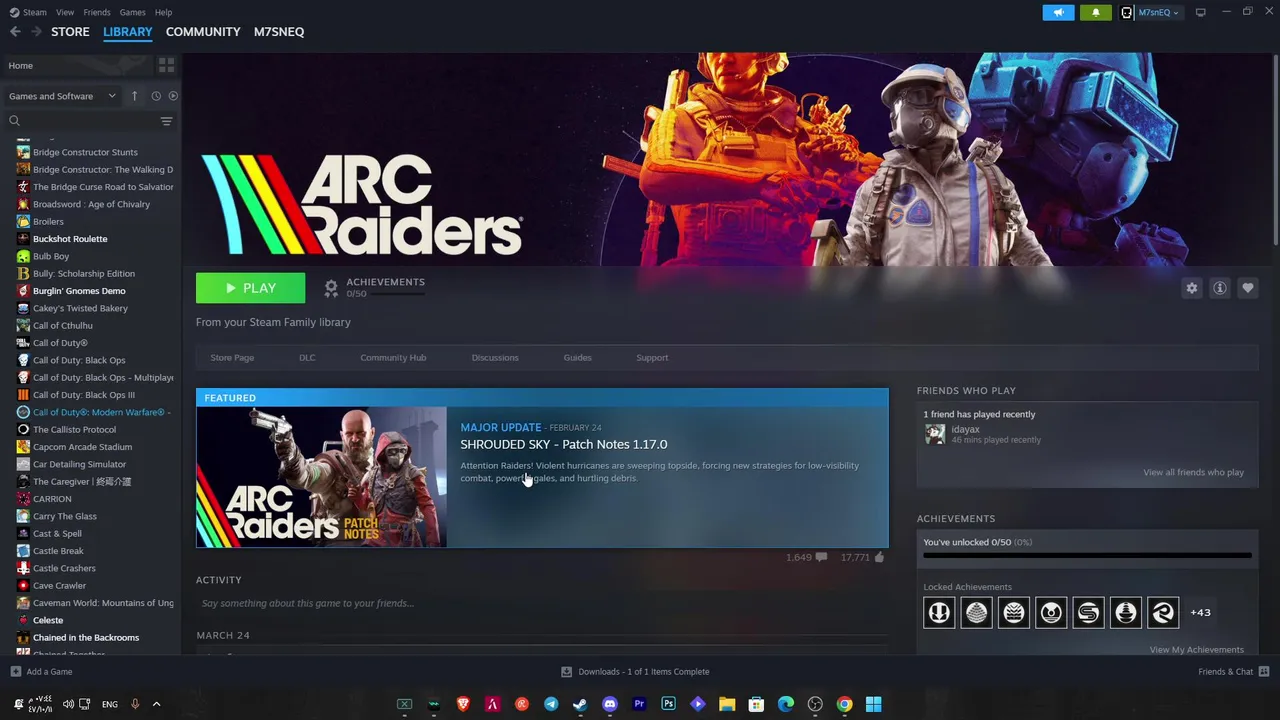Open first locked achievement icon
The width and height of the screenshot is (1280, 720).
pos(939,612)
